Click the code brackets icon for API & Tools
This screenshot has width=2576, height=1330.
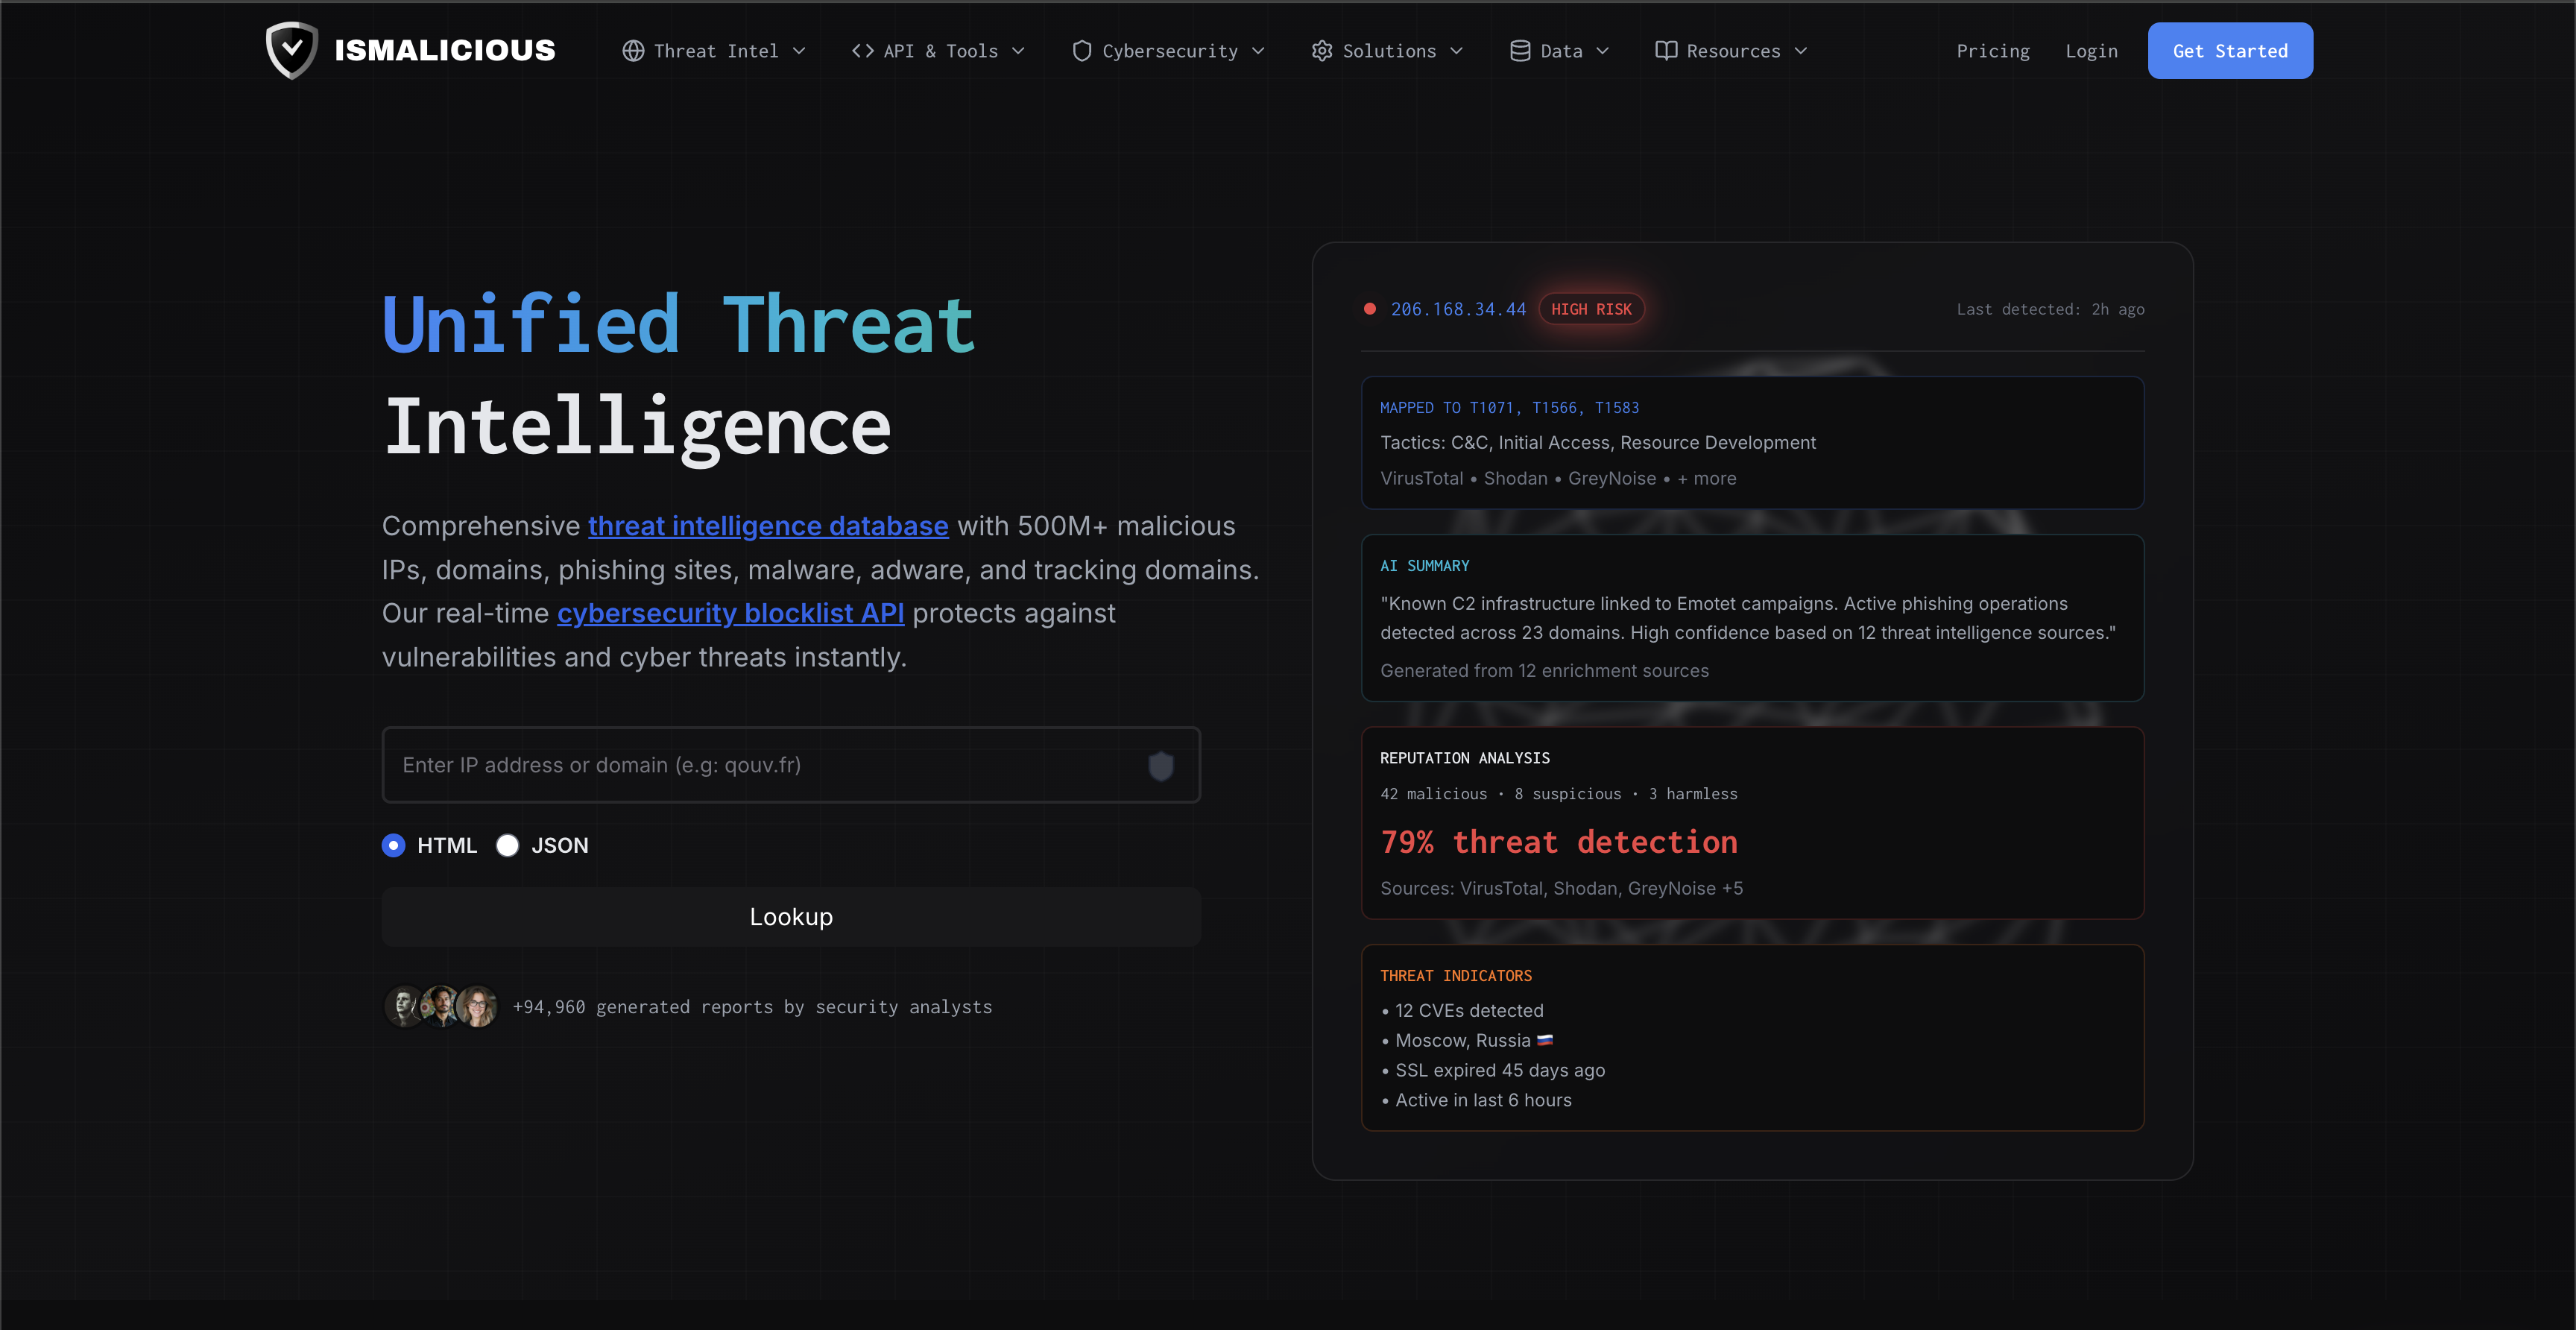[862, 51]
